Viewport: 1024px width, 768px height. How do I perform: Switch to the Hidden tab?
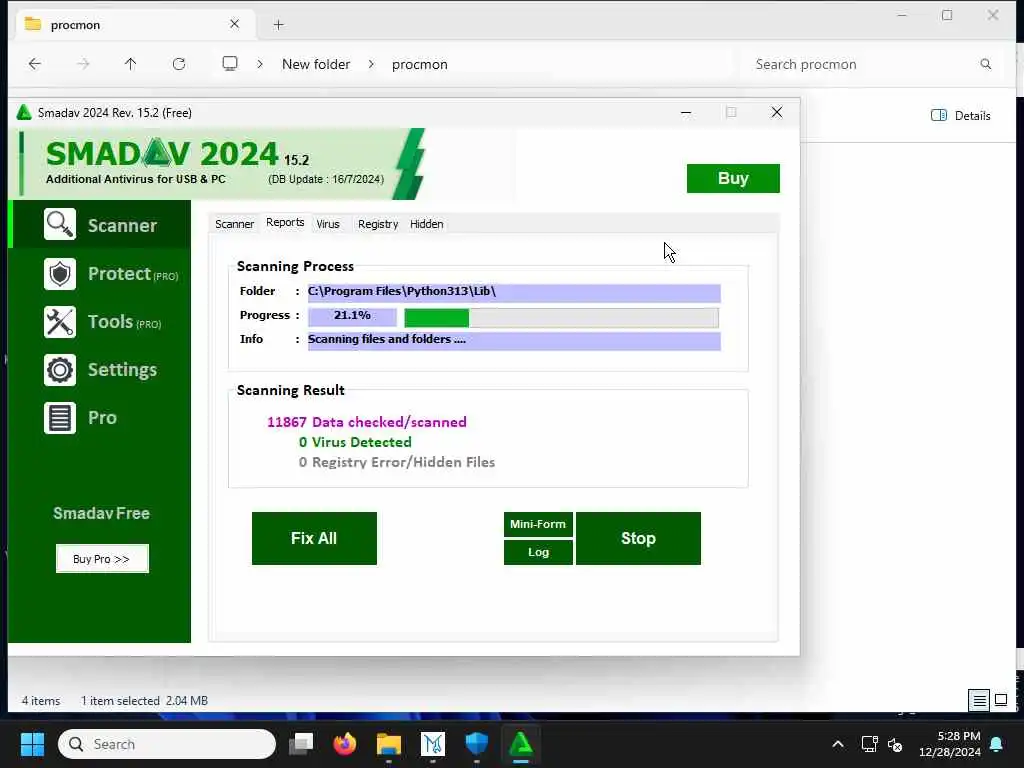(x=426, y=224)
